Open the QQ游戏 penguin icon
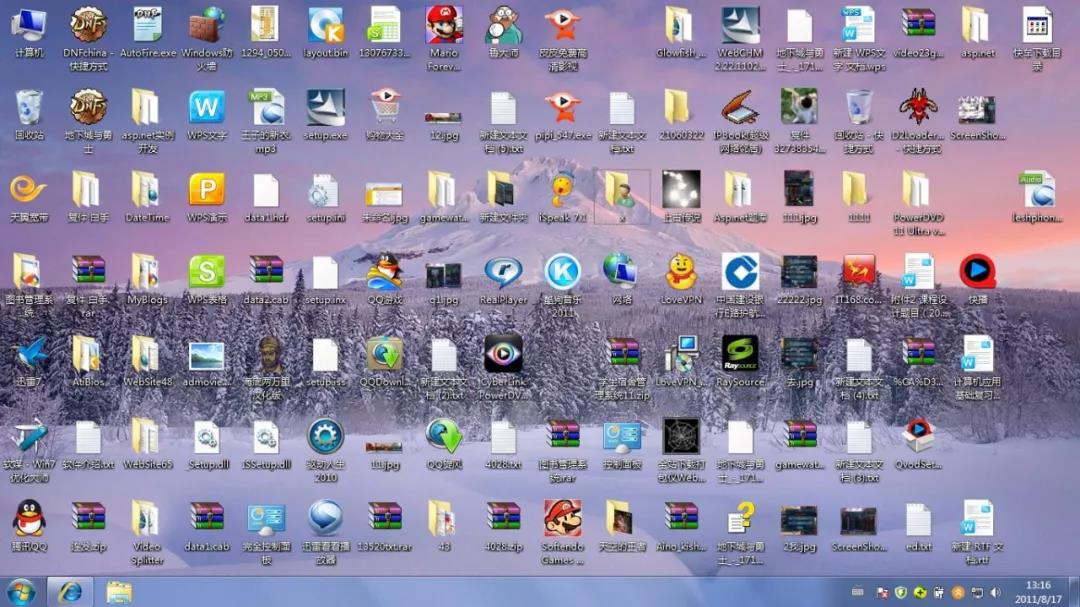 click(x=384, y=271)
